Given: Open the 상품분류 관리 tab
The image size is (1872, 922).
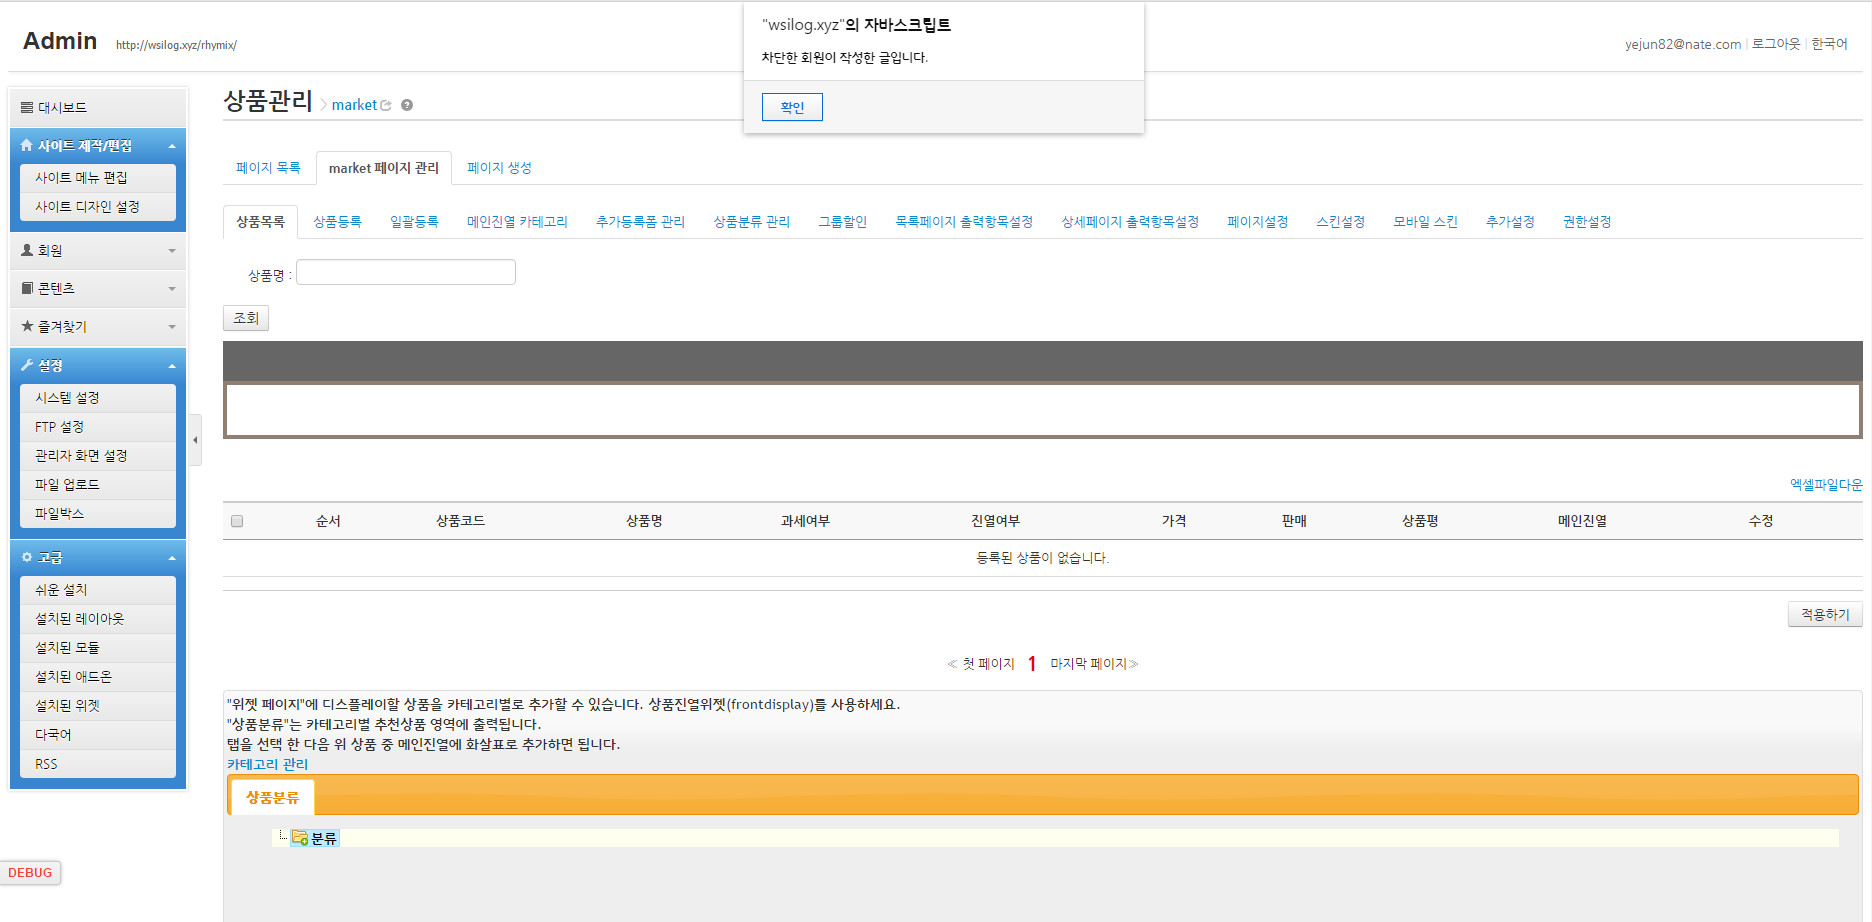Looking at the screenshot, I should [751, 222].
